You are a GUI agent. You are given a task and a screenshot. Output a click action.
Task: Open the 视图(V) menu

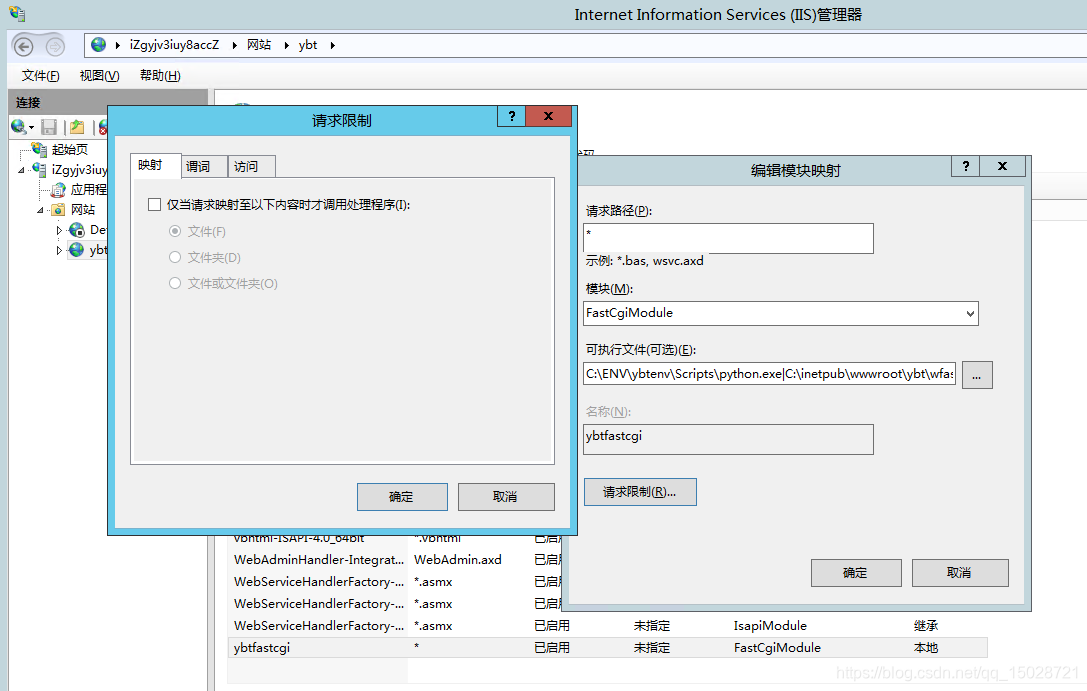pos(98,75)
